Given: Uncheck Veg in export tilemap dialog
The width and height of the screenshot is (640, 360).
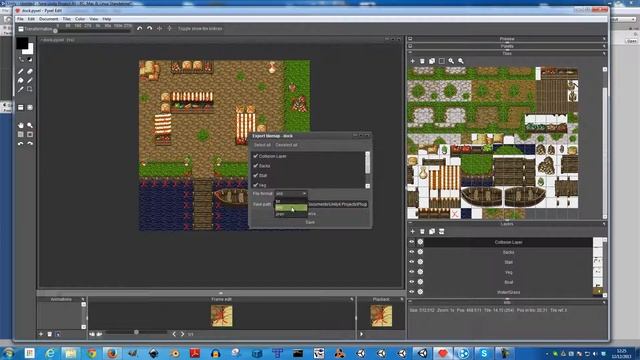Looking at the screenshot, I should [256, 185].
